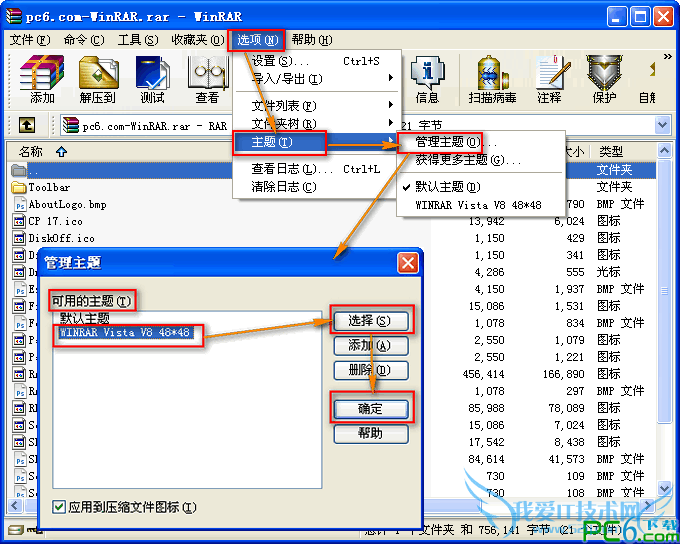Choose 获得更多主题 submenu entry

click(481, 160)
